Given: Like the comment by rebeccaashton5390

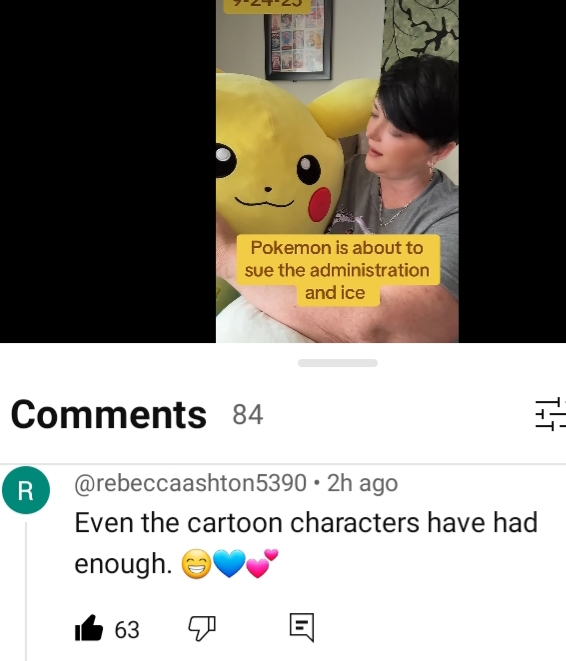Looking at the screenshot, I should point(89,628).
